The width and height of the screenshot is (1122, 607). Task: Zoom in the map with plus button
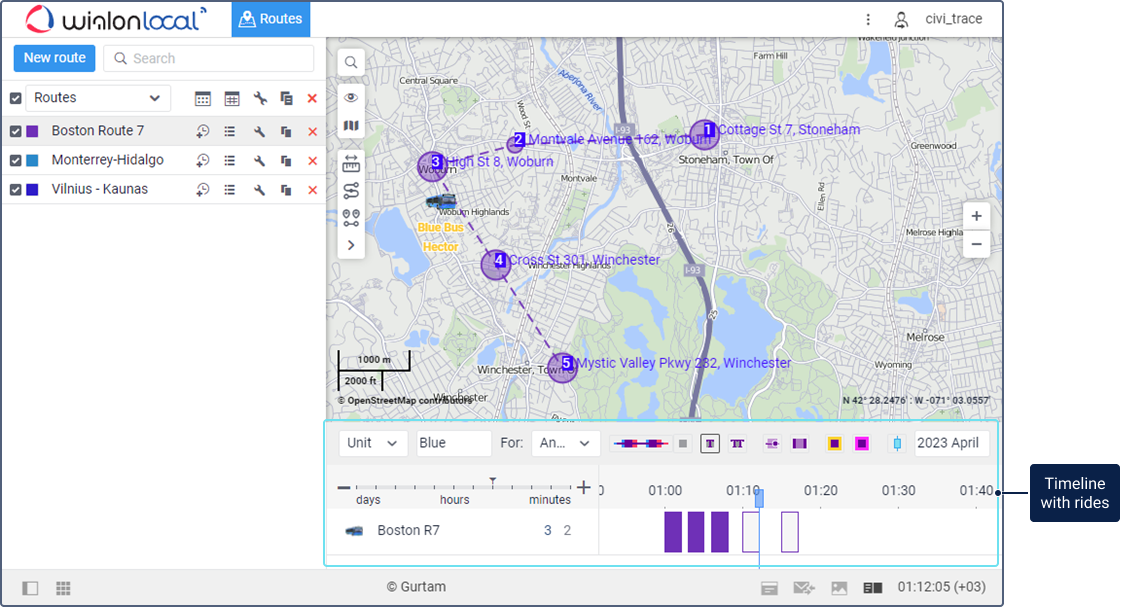pos(976,216)
